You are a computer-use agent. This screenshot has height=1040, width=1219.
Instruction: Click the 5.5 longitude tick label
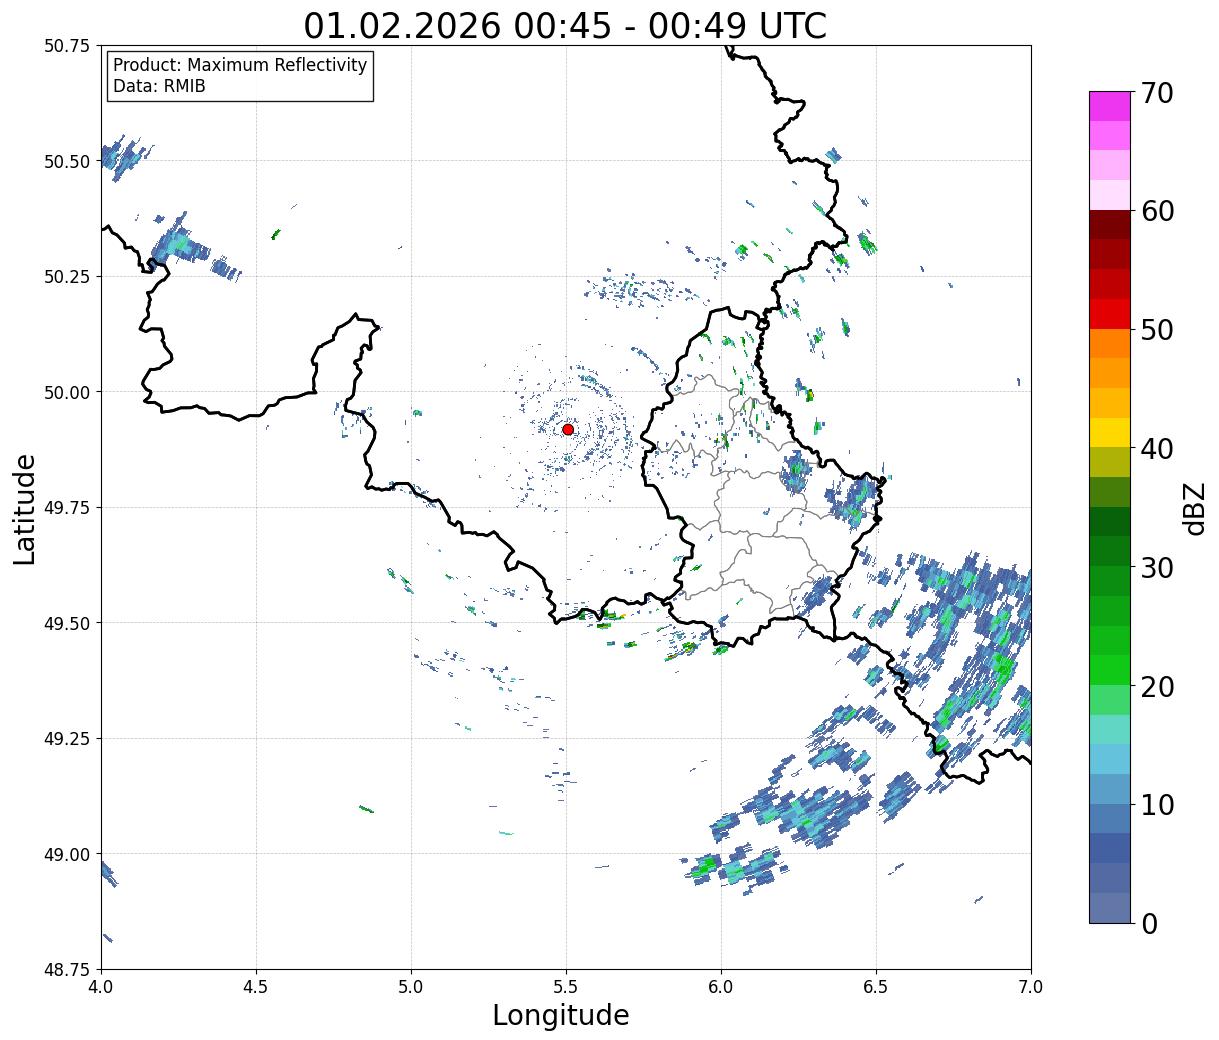pyautogui.click(x=566, y=987)
